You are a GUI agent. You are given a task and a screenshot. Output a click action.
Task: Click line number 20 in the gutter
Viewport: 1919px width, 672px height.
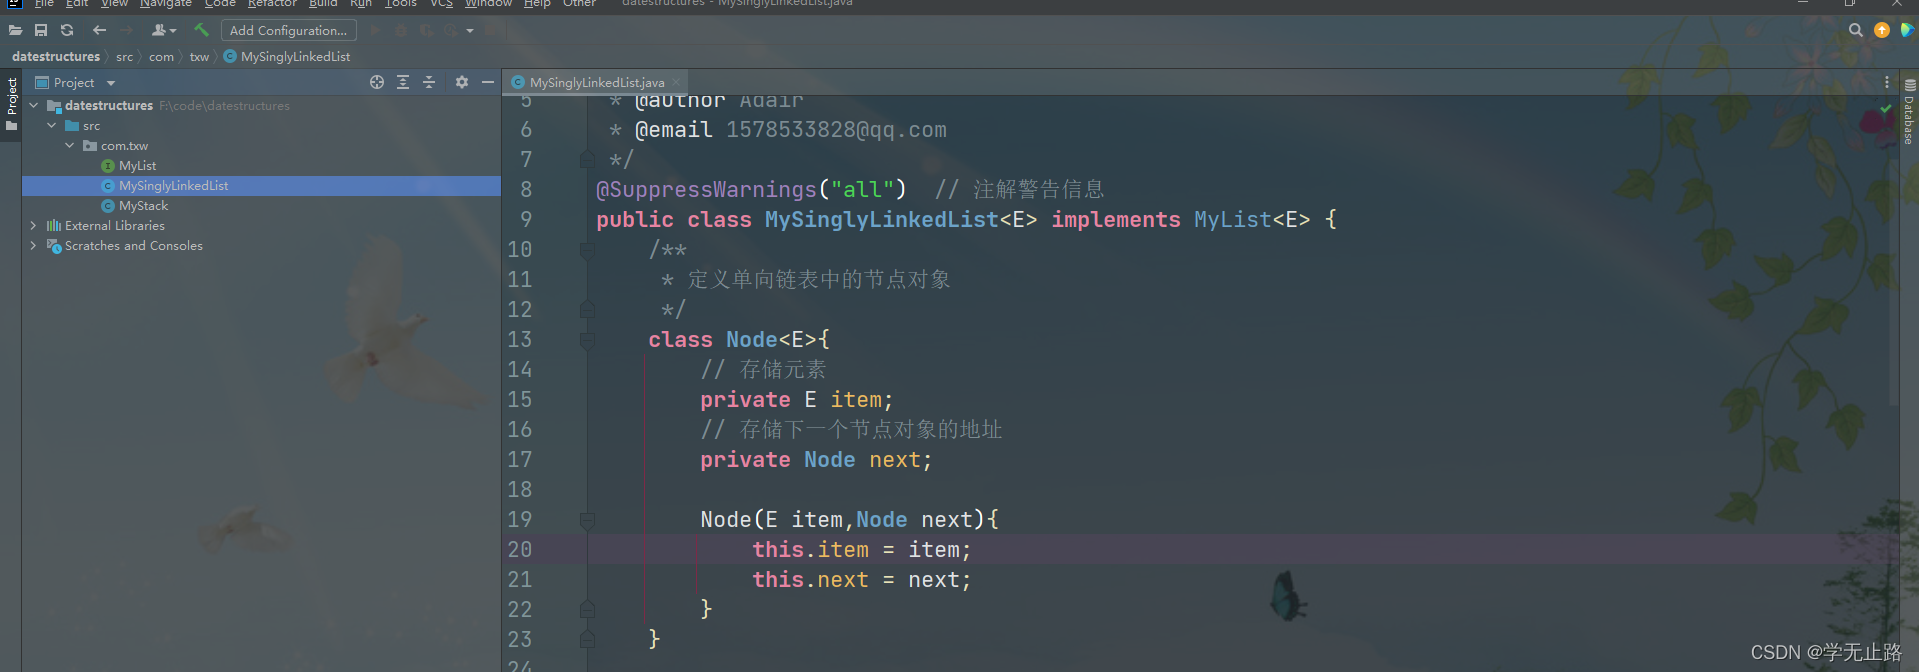(x=520, y=550)
